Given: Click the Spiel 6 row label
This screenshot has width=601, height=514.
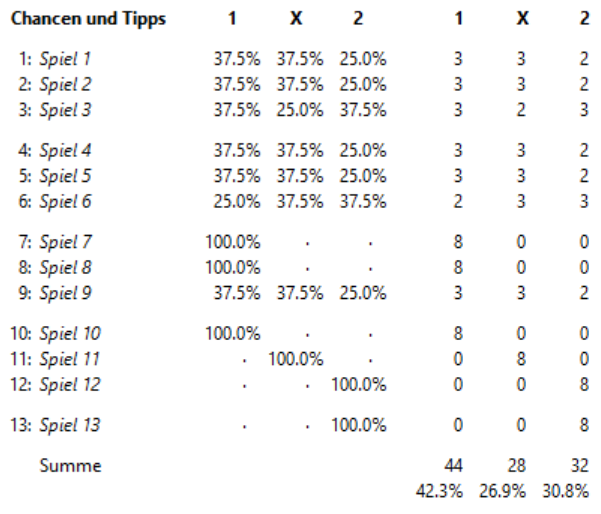Looking at the screenshot, I should click(66, 202).
